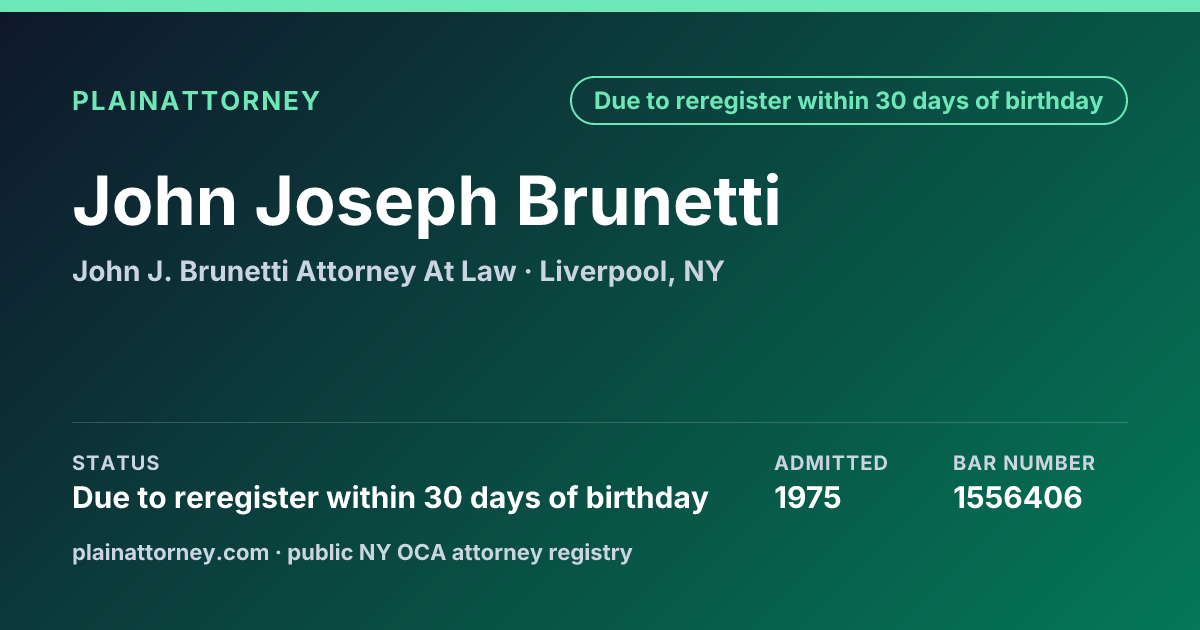Click the dot separator in the footer line
Viewport: 1200px width, 630px height.
pos(278,553)
